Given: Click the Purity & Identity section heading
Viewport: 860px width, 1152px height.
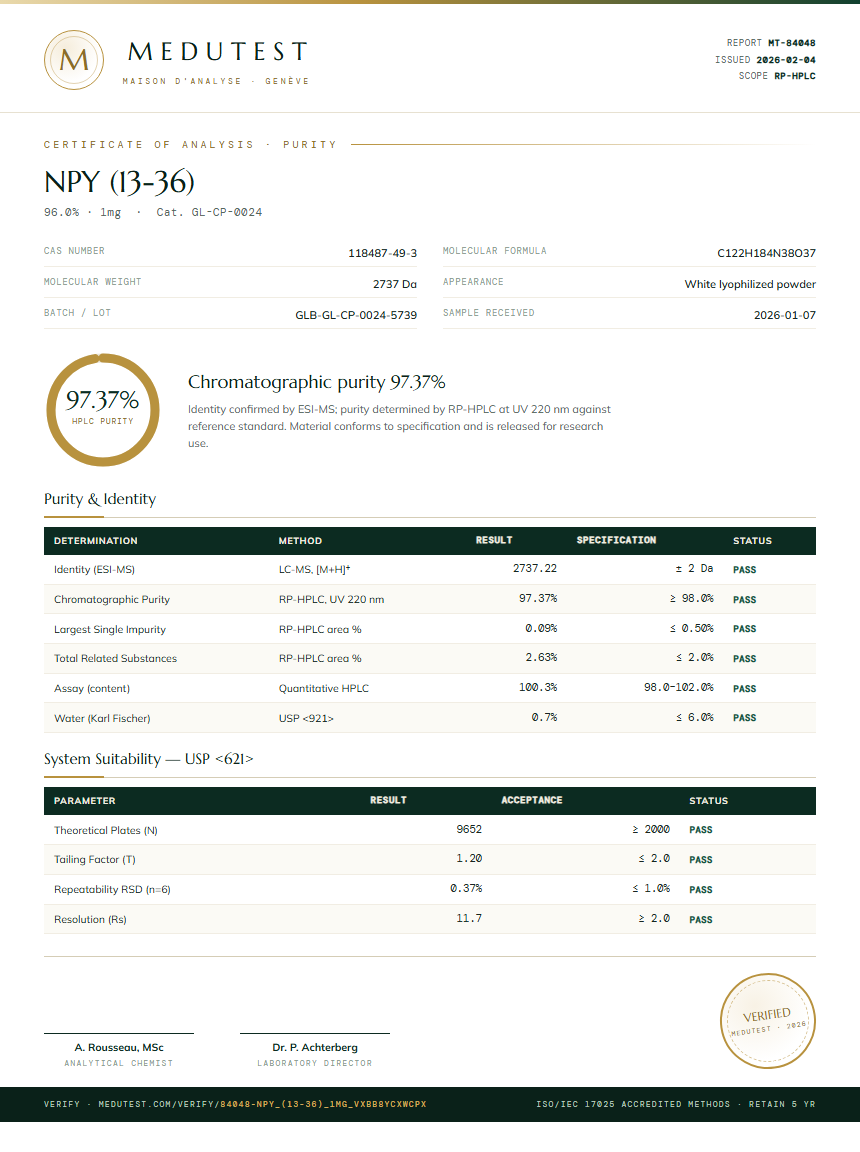Looking at the screenshot, I should 100,499.
